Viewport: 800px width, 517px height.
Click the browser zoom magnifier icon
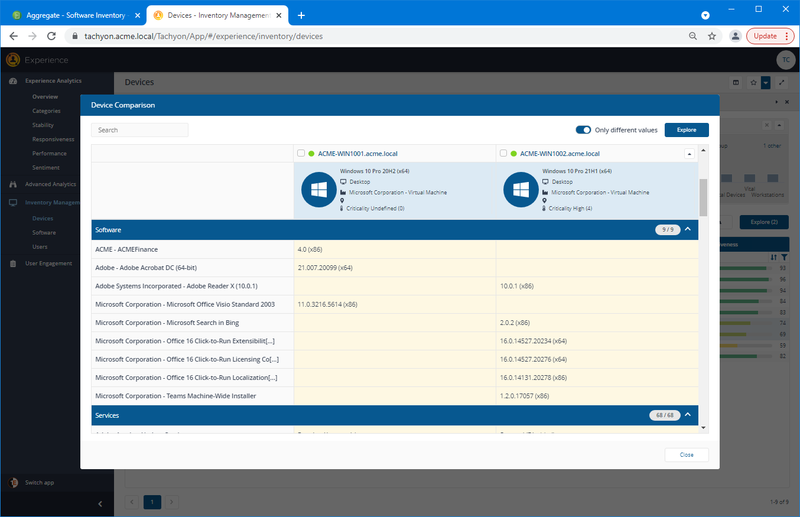click(x=693, y=36)
